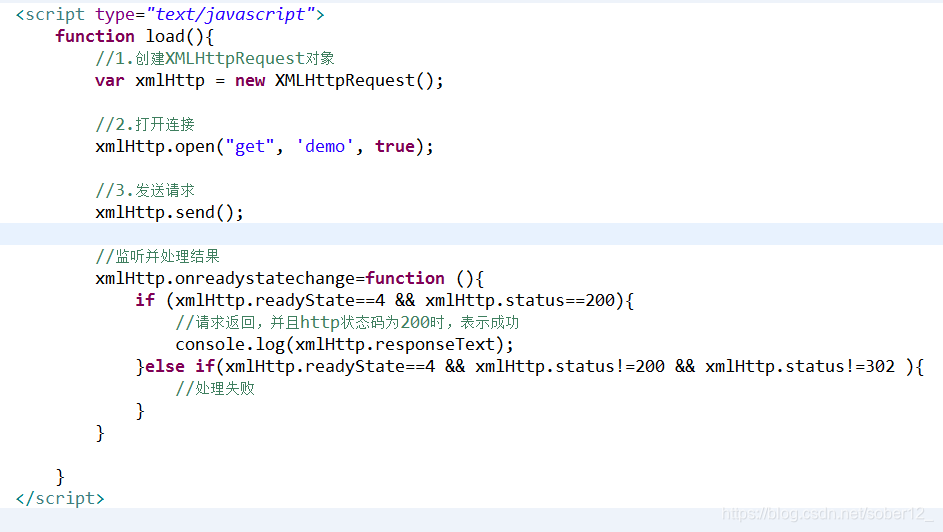
Task: Click the comment about http状态码为200时
Action: (x=348, y=323)
